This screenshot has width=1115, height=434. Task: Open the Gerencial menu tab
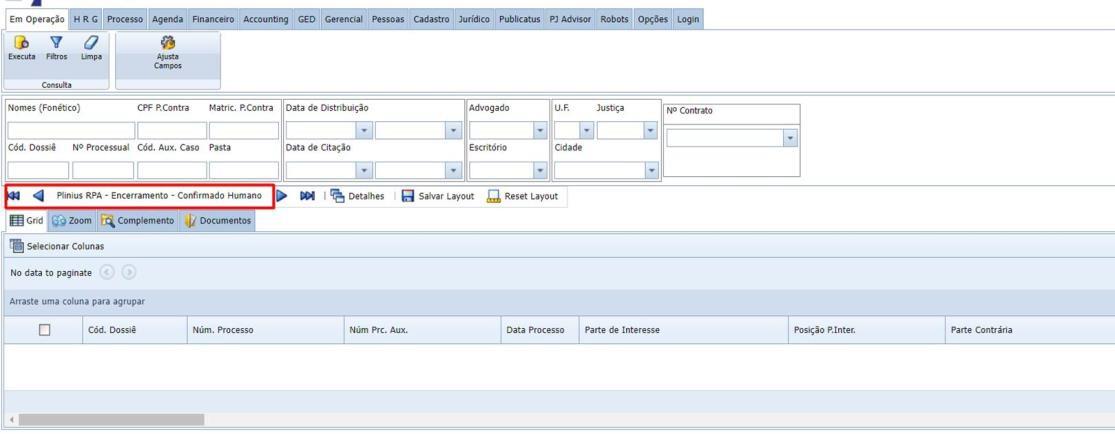coord(343,20)
